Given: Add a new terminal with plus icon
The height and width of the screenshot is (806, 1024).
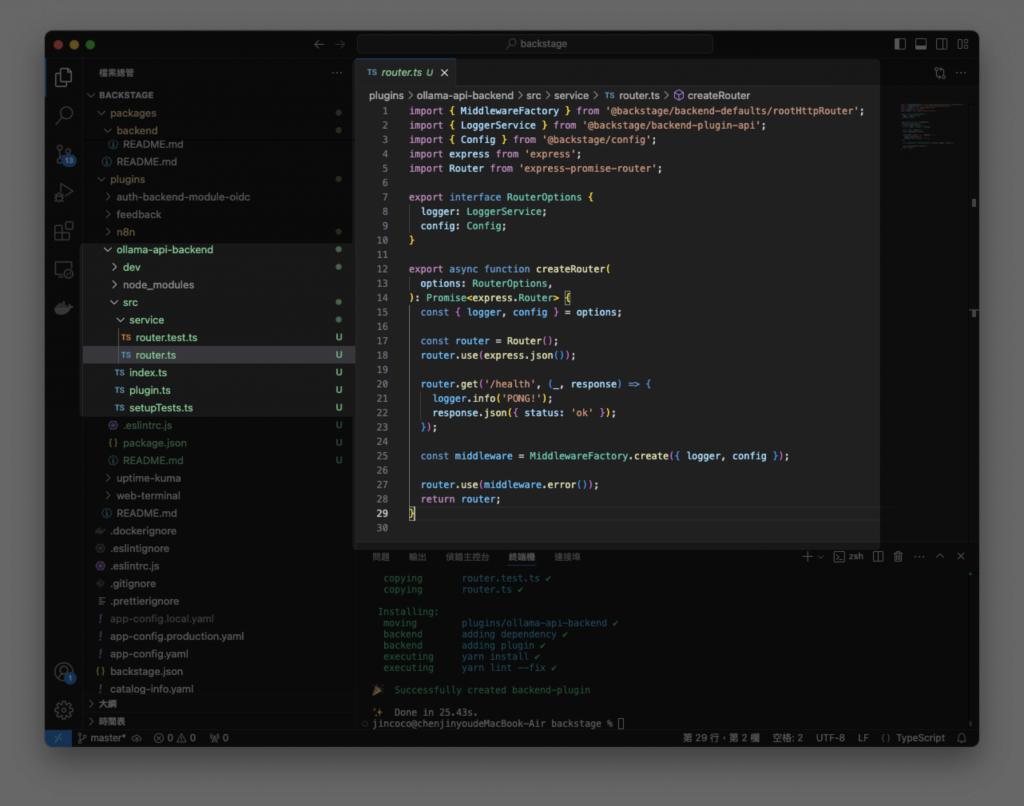Looking at the screenshot, I should point(807,556).
